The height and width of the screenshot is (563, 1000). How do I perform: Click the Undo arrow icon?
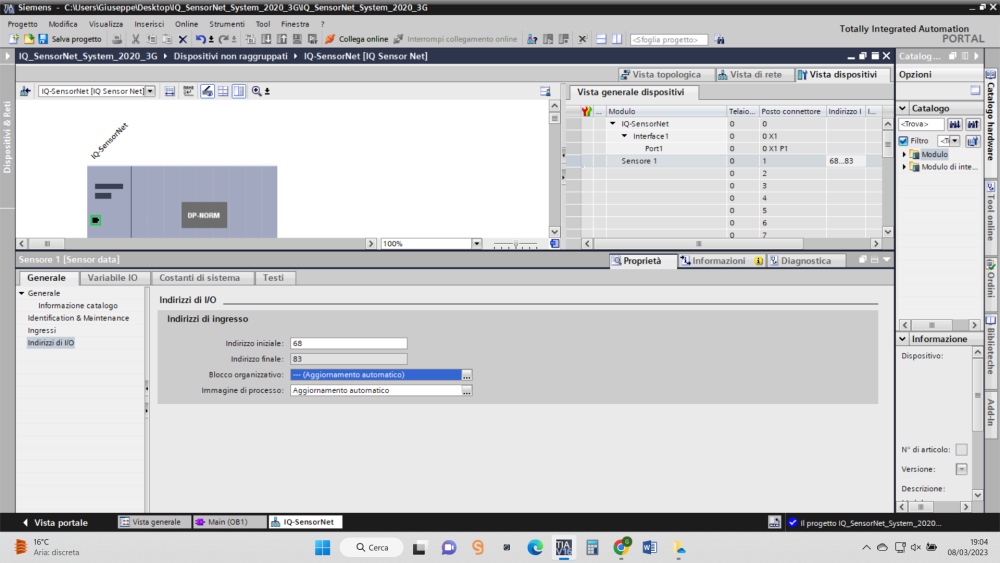[x=200, y=39]
